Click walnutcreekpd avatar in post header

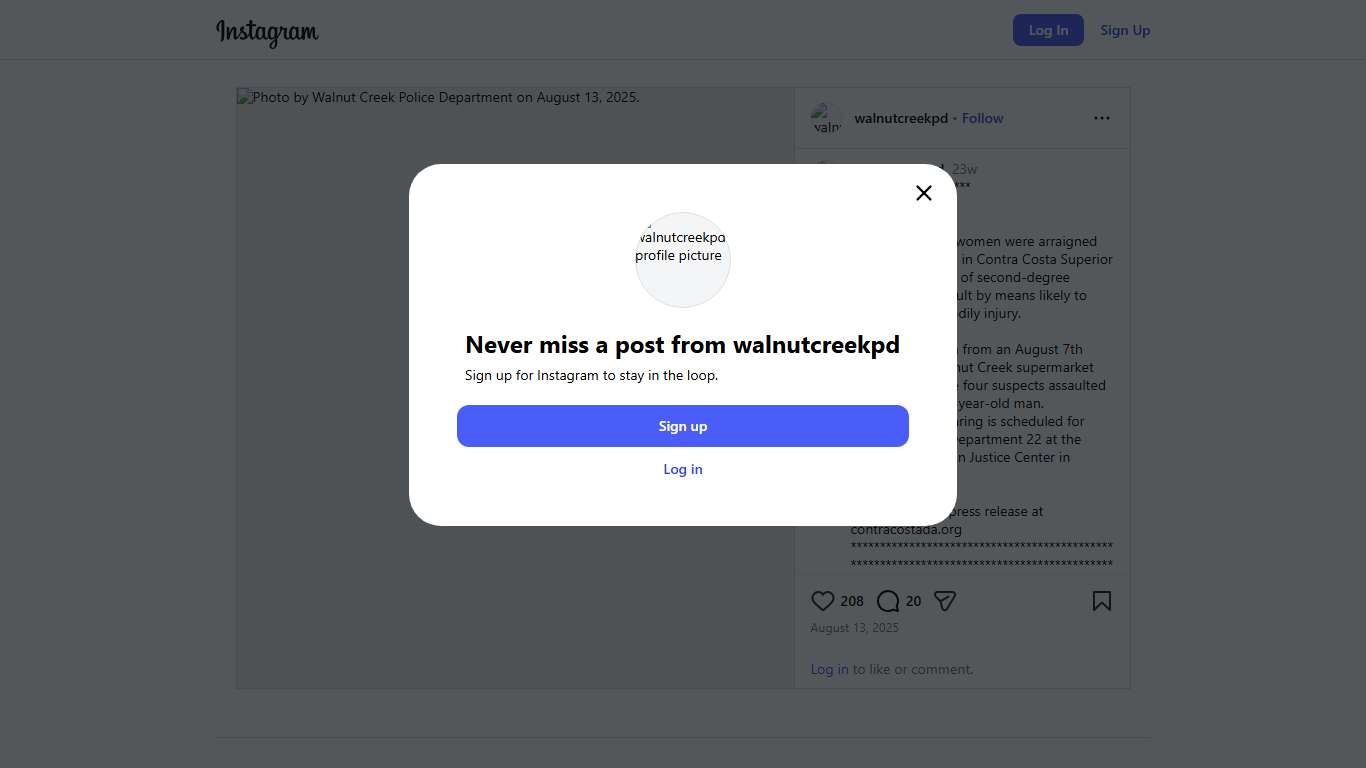tap(827, 118)
